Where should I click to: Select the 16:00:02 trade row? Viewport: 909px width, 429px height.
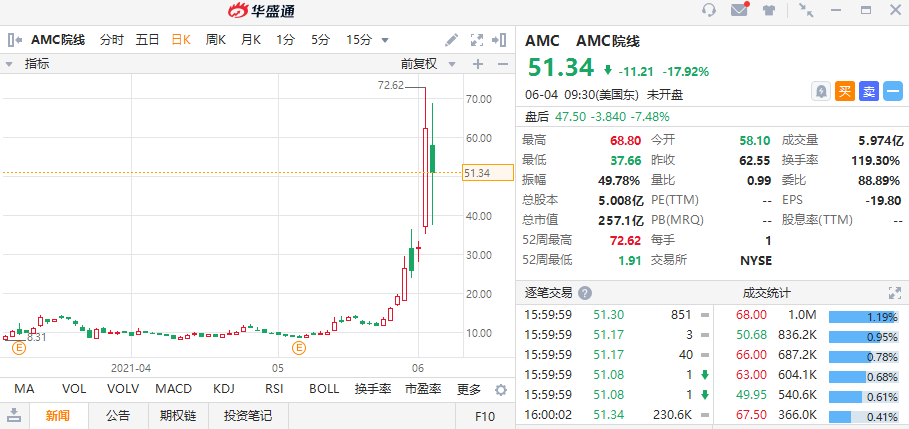613,415
